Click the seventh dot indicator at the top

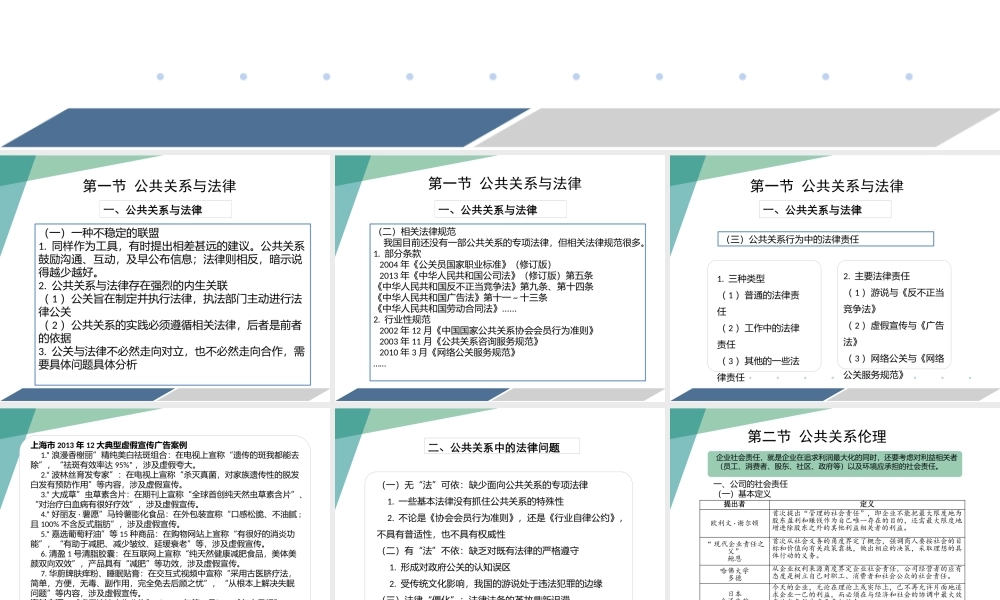[658, 75]
